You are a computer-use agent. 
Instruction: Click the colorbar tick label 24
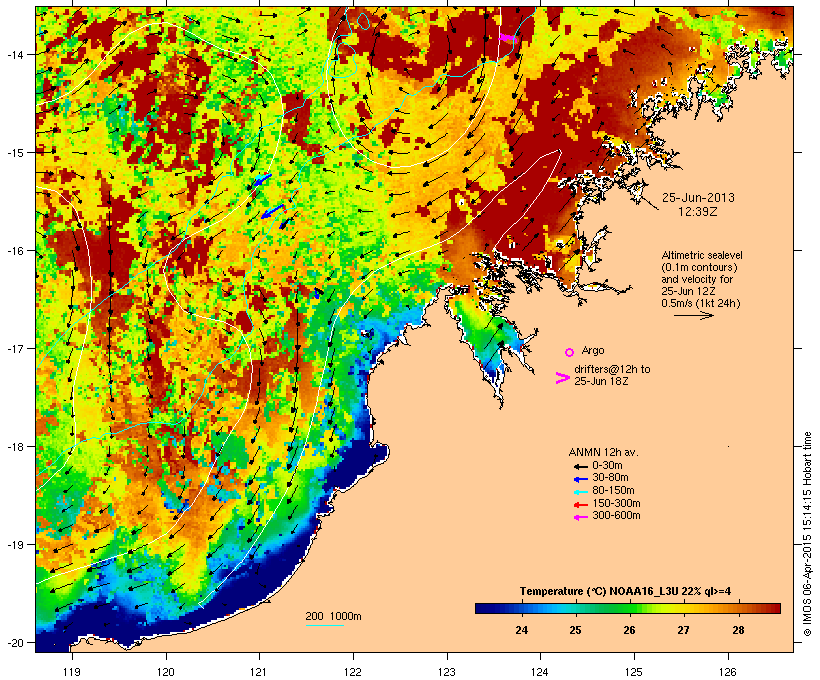(x=521, y=630)
